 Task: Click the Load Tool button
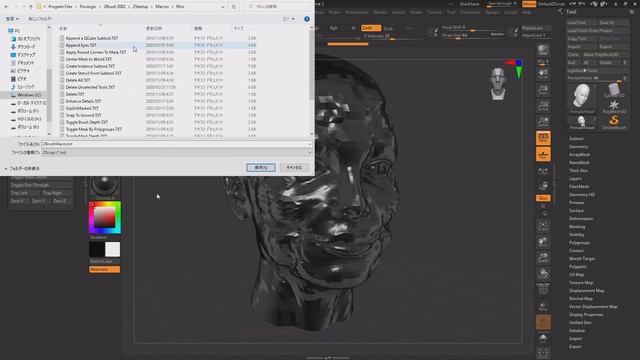[582, 22]
